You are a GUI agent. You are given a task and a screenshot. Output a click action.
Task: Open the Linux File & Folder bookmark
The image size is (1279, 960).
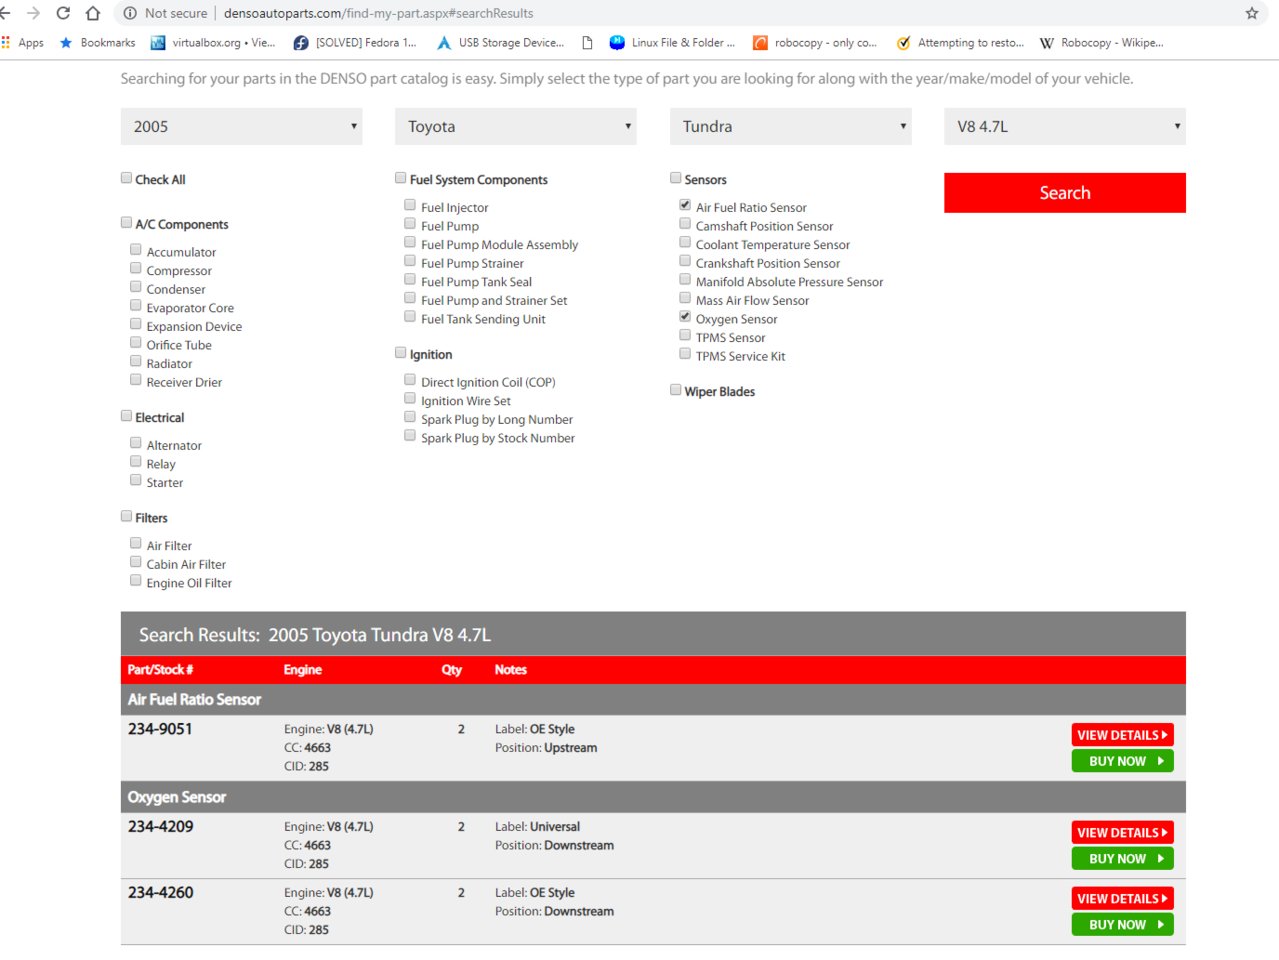click(x=672, y=43)
